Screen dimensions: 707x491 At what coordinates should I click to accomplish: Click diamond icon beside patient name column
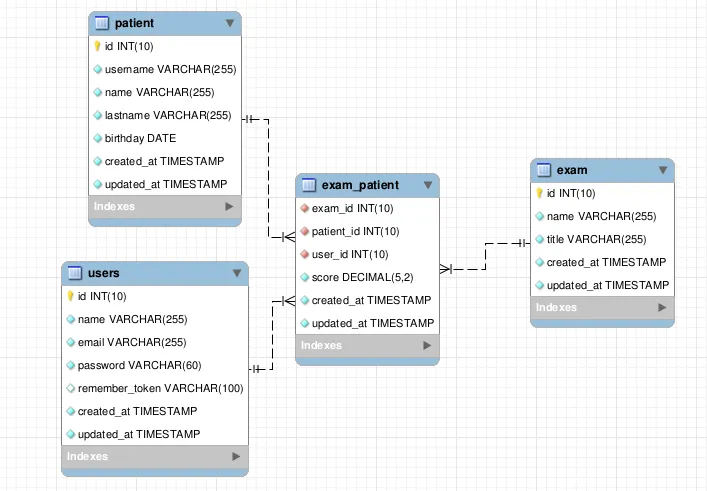click(97, 92)
